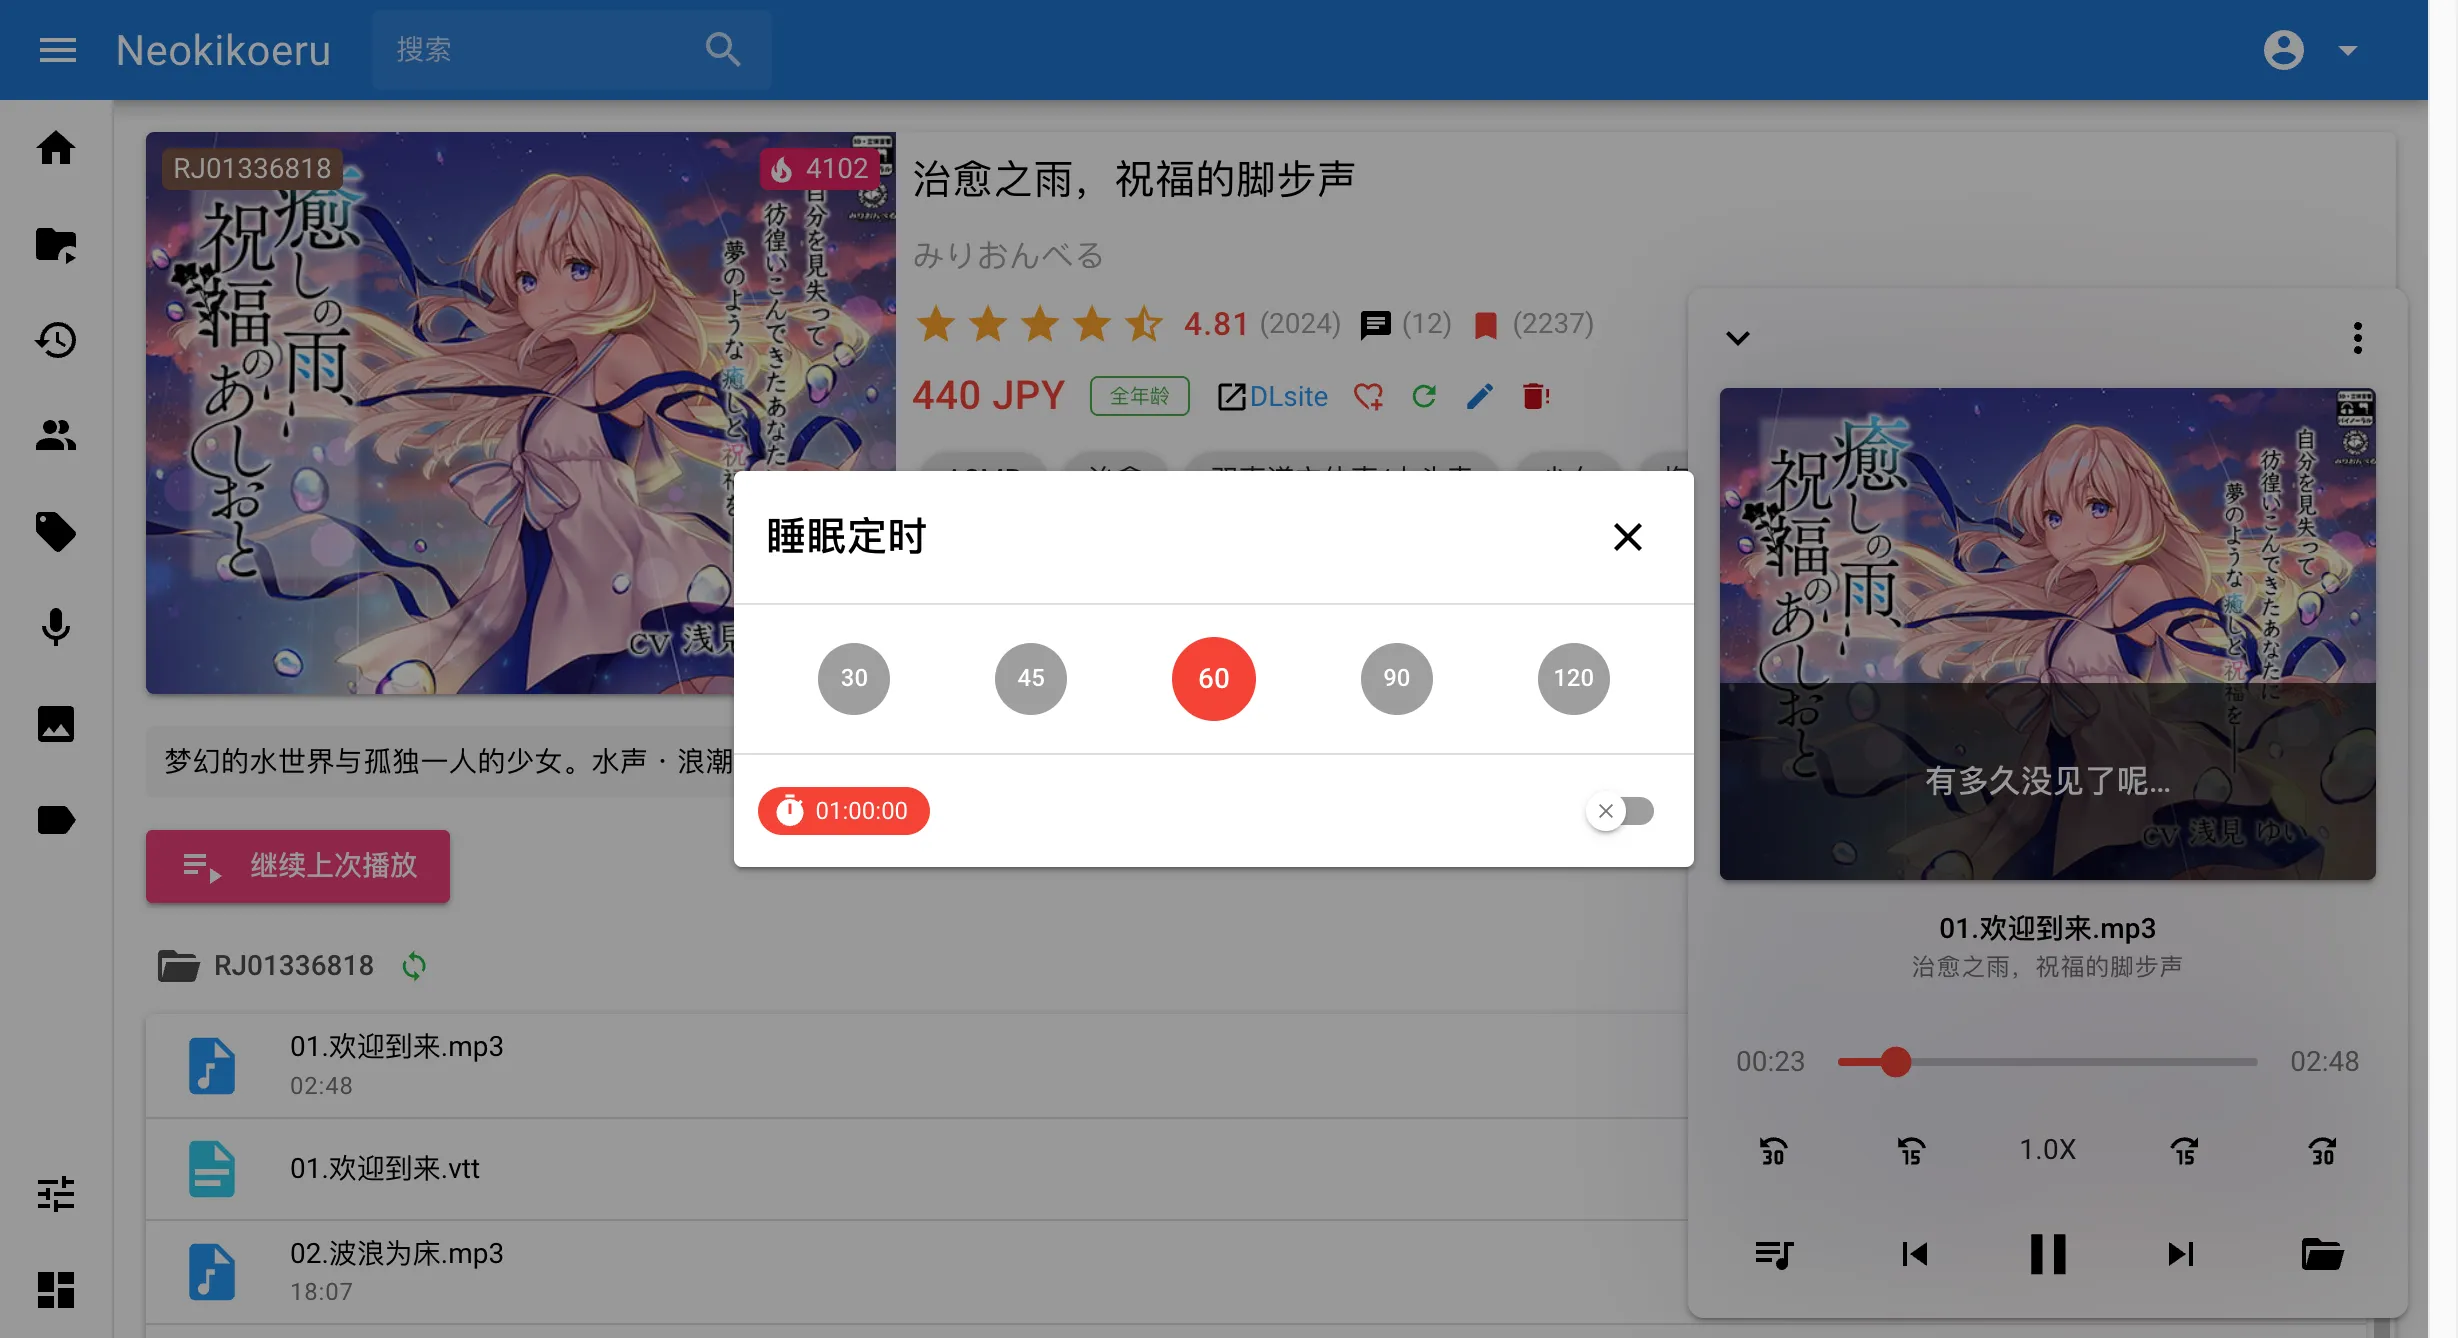Open the playback queue list
This screenshot has height=1338, width=2458.
click(x=1774, y=1254)
